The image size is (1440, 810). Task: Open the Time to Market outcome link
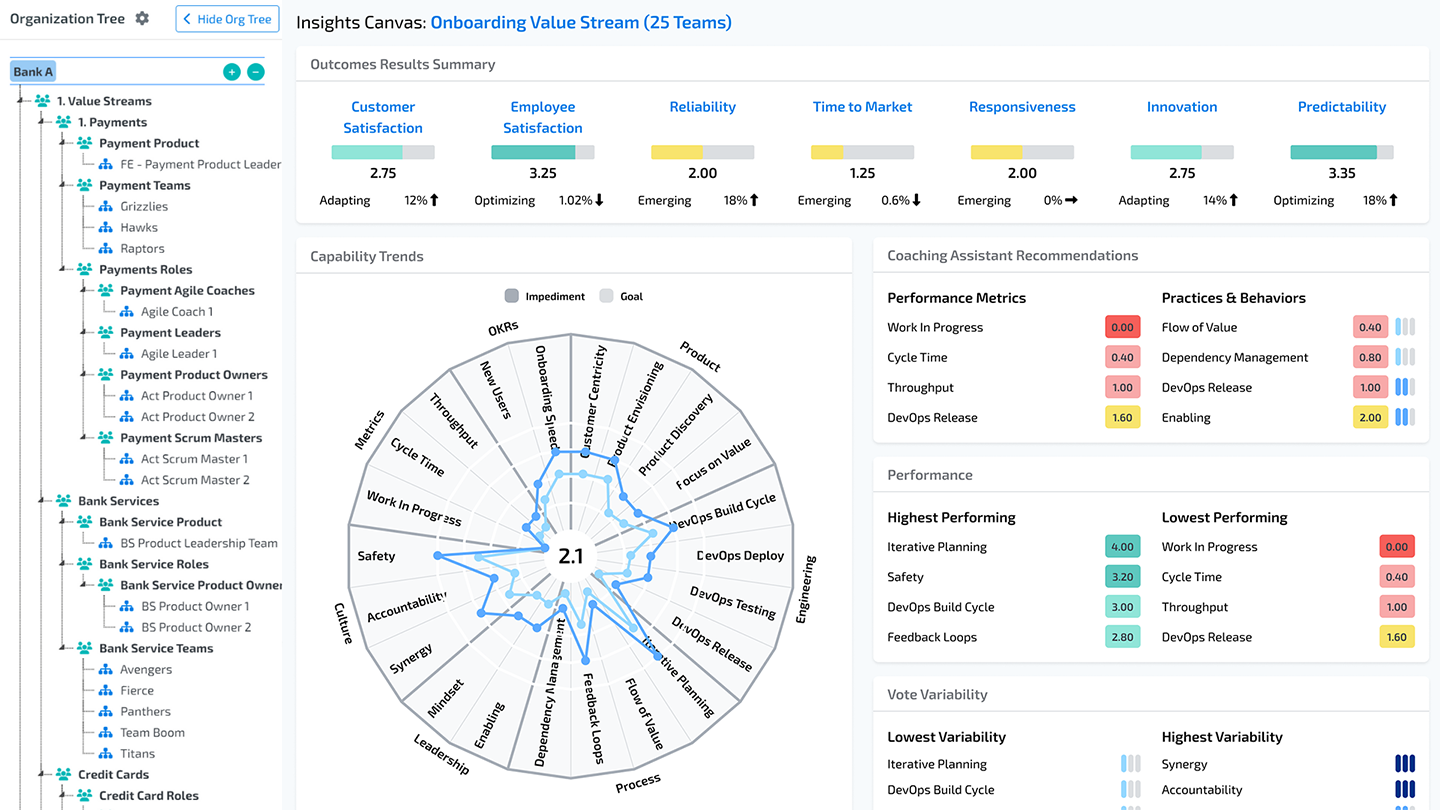(862, 107)
